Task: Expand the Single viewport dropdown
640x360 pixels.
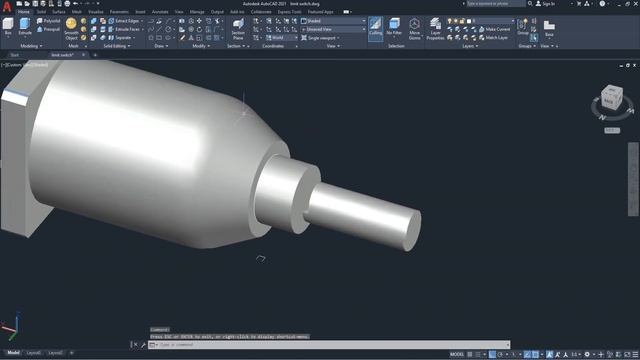Action: tap(321, 38)
